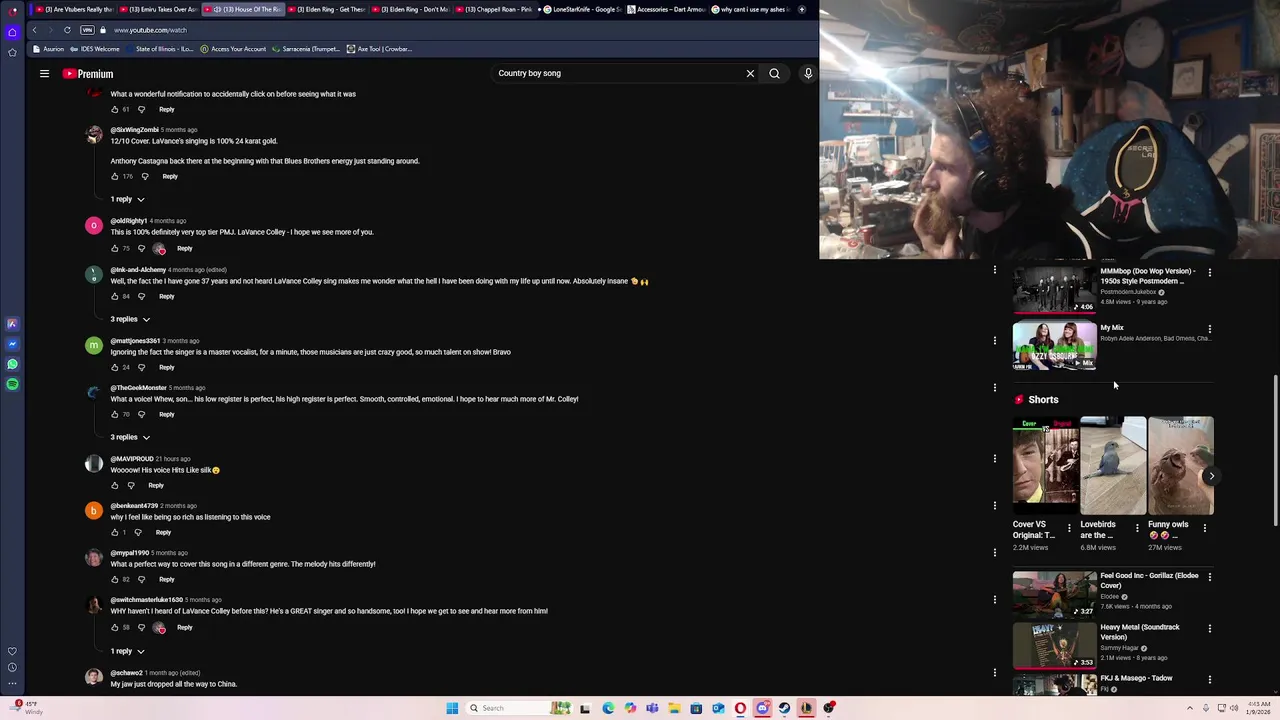
Task: Switch to the 'Accessories – Dart Armour' tab
Action: click(x=667, y=9)
